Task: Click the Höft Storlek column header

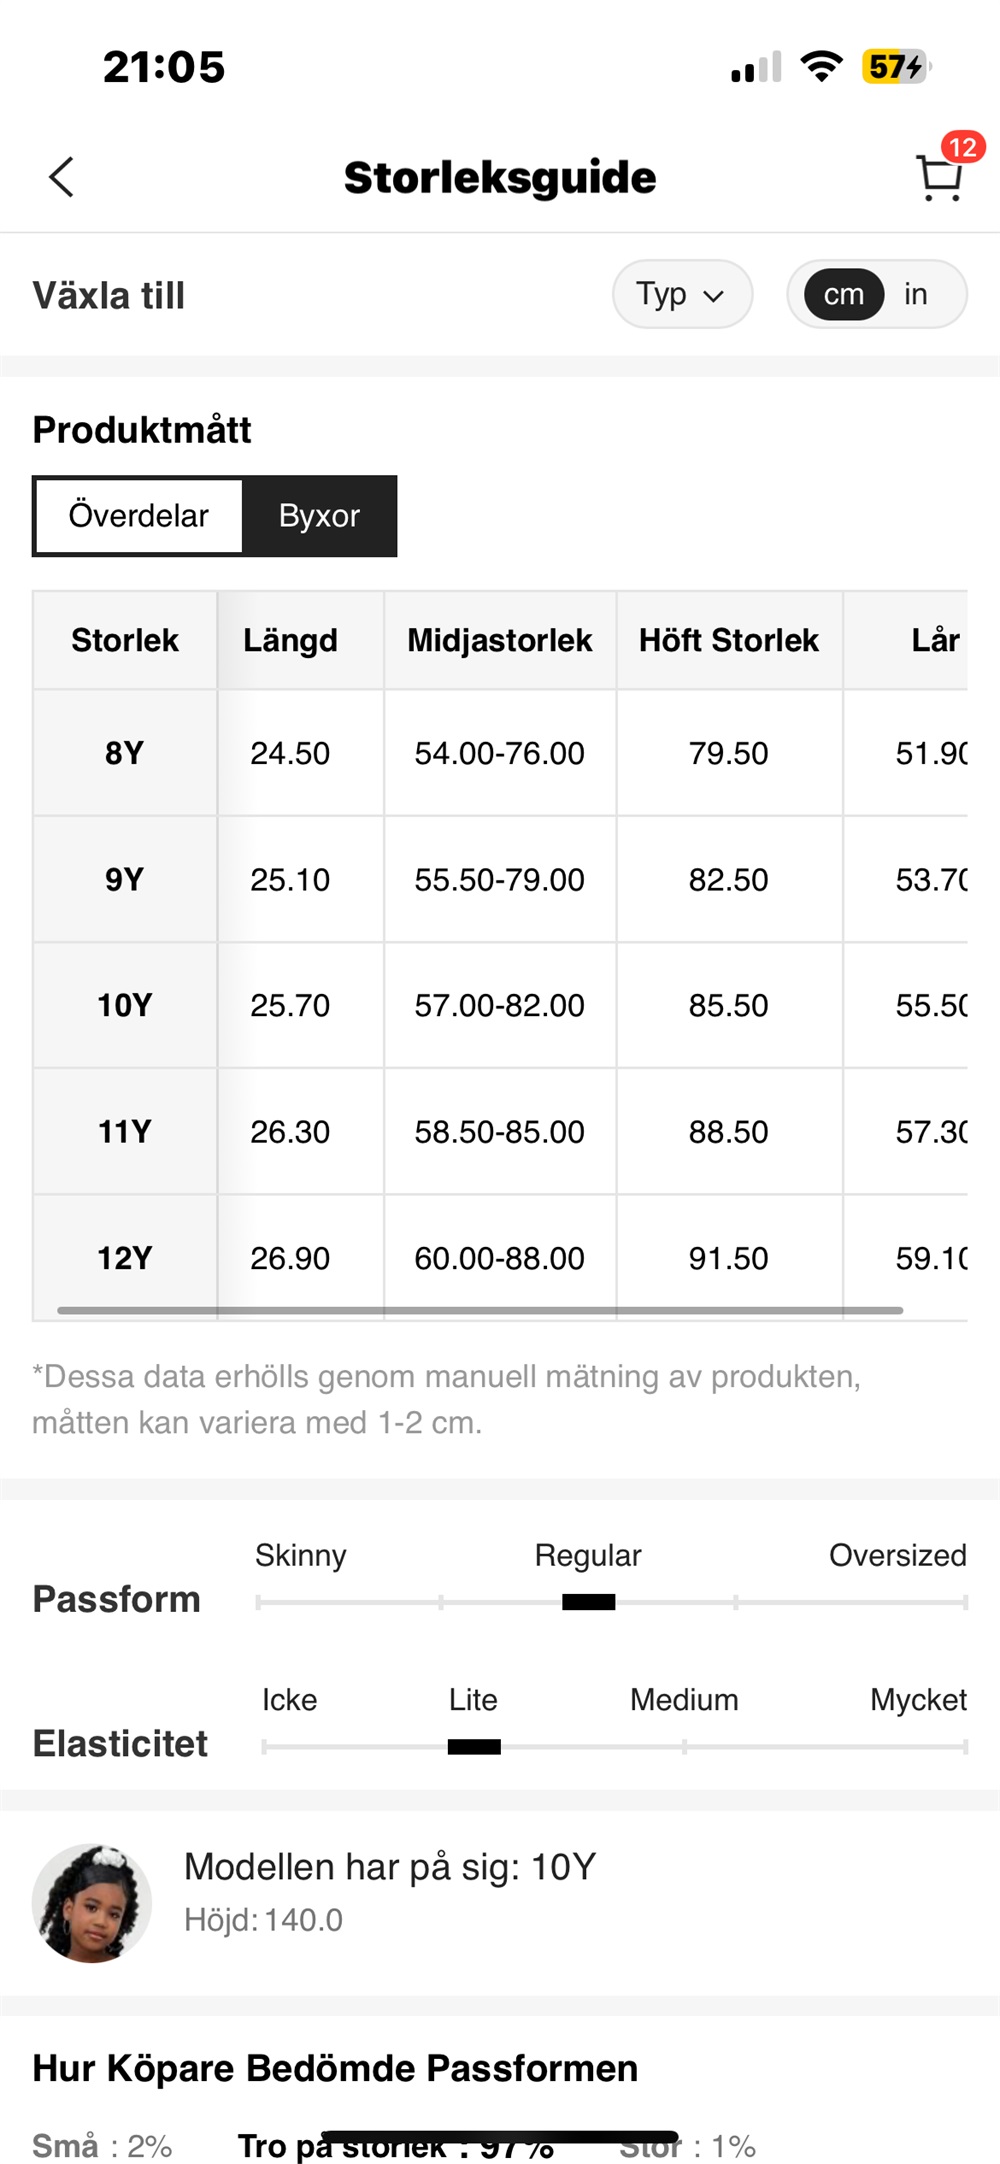Action: [728, 640]
